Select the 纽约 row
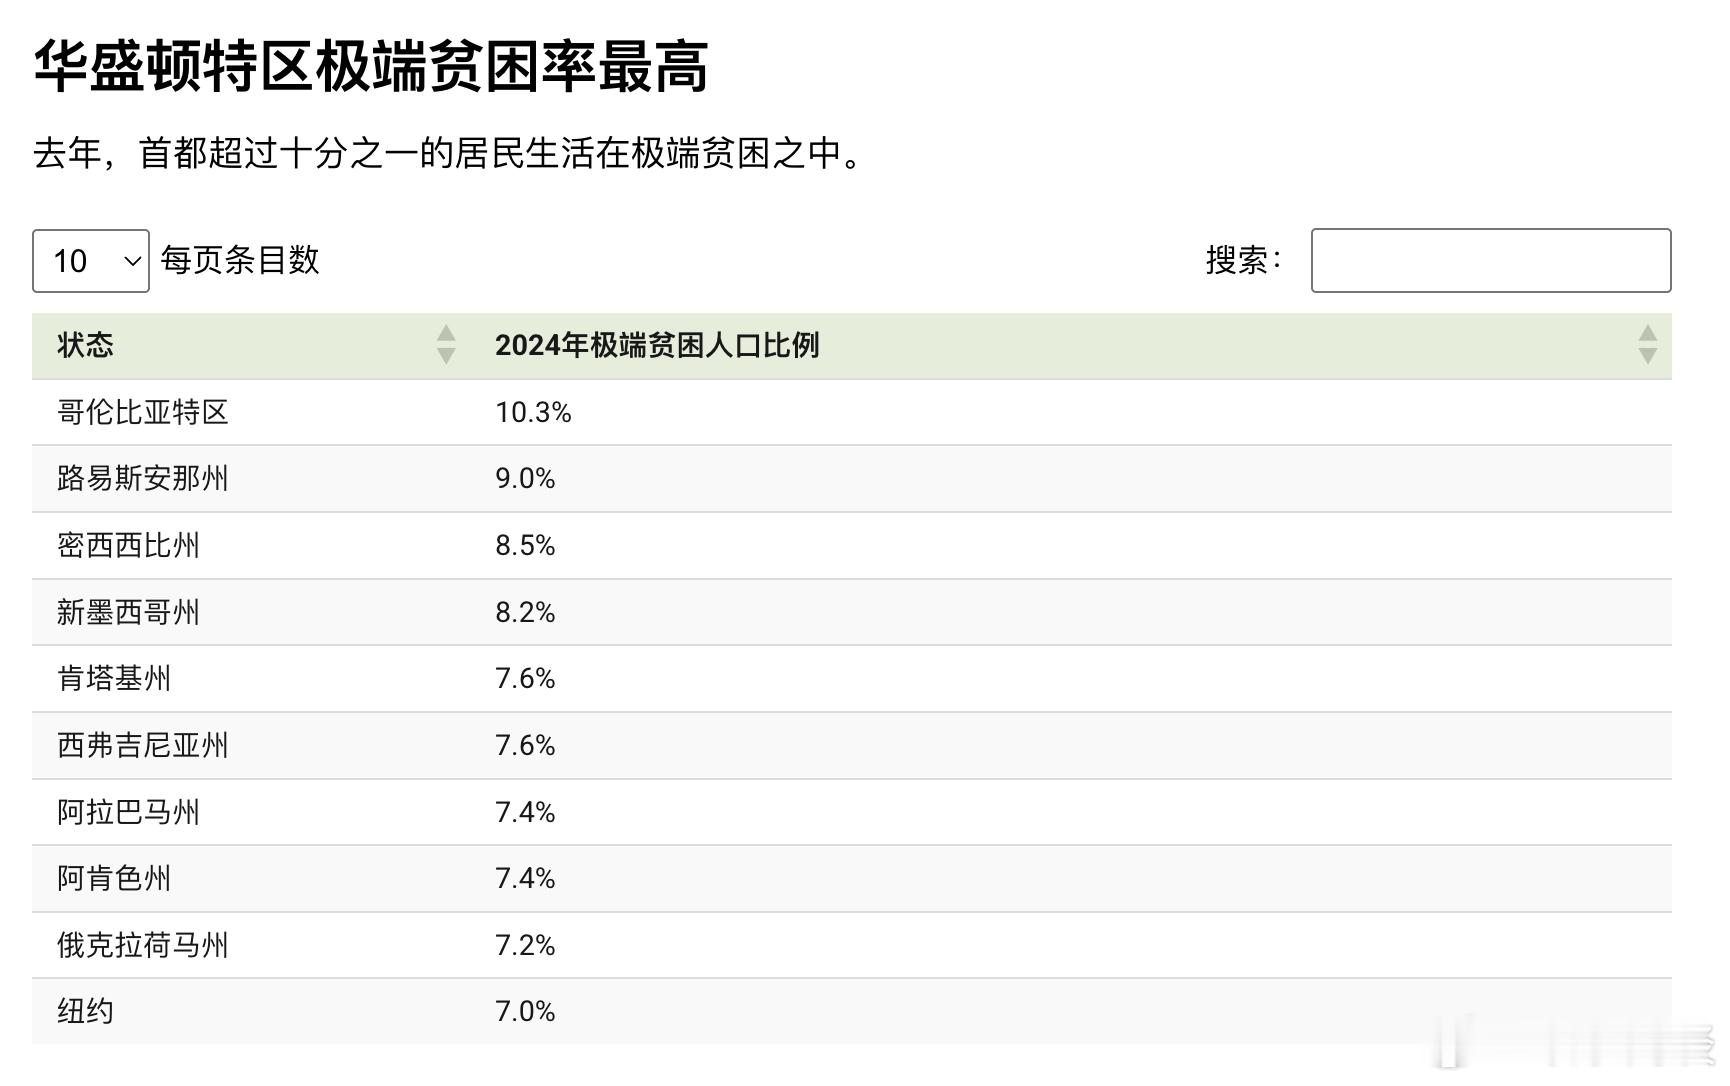 (852, 1011)
